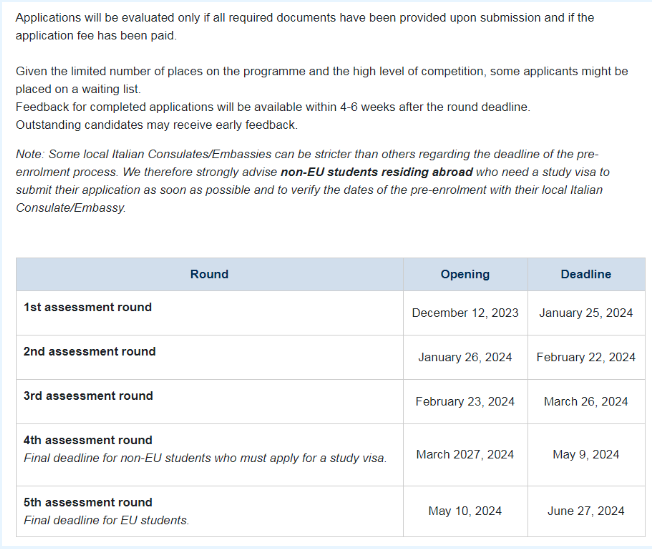Click the "4th assessment round" heading
Viewport: 652px width, 549px height.
[88, 440]
